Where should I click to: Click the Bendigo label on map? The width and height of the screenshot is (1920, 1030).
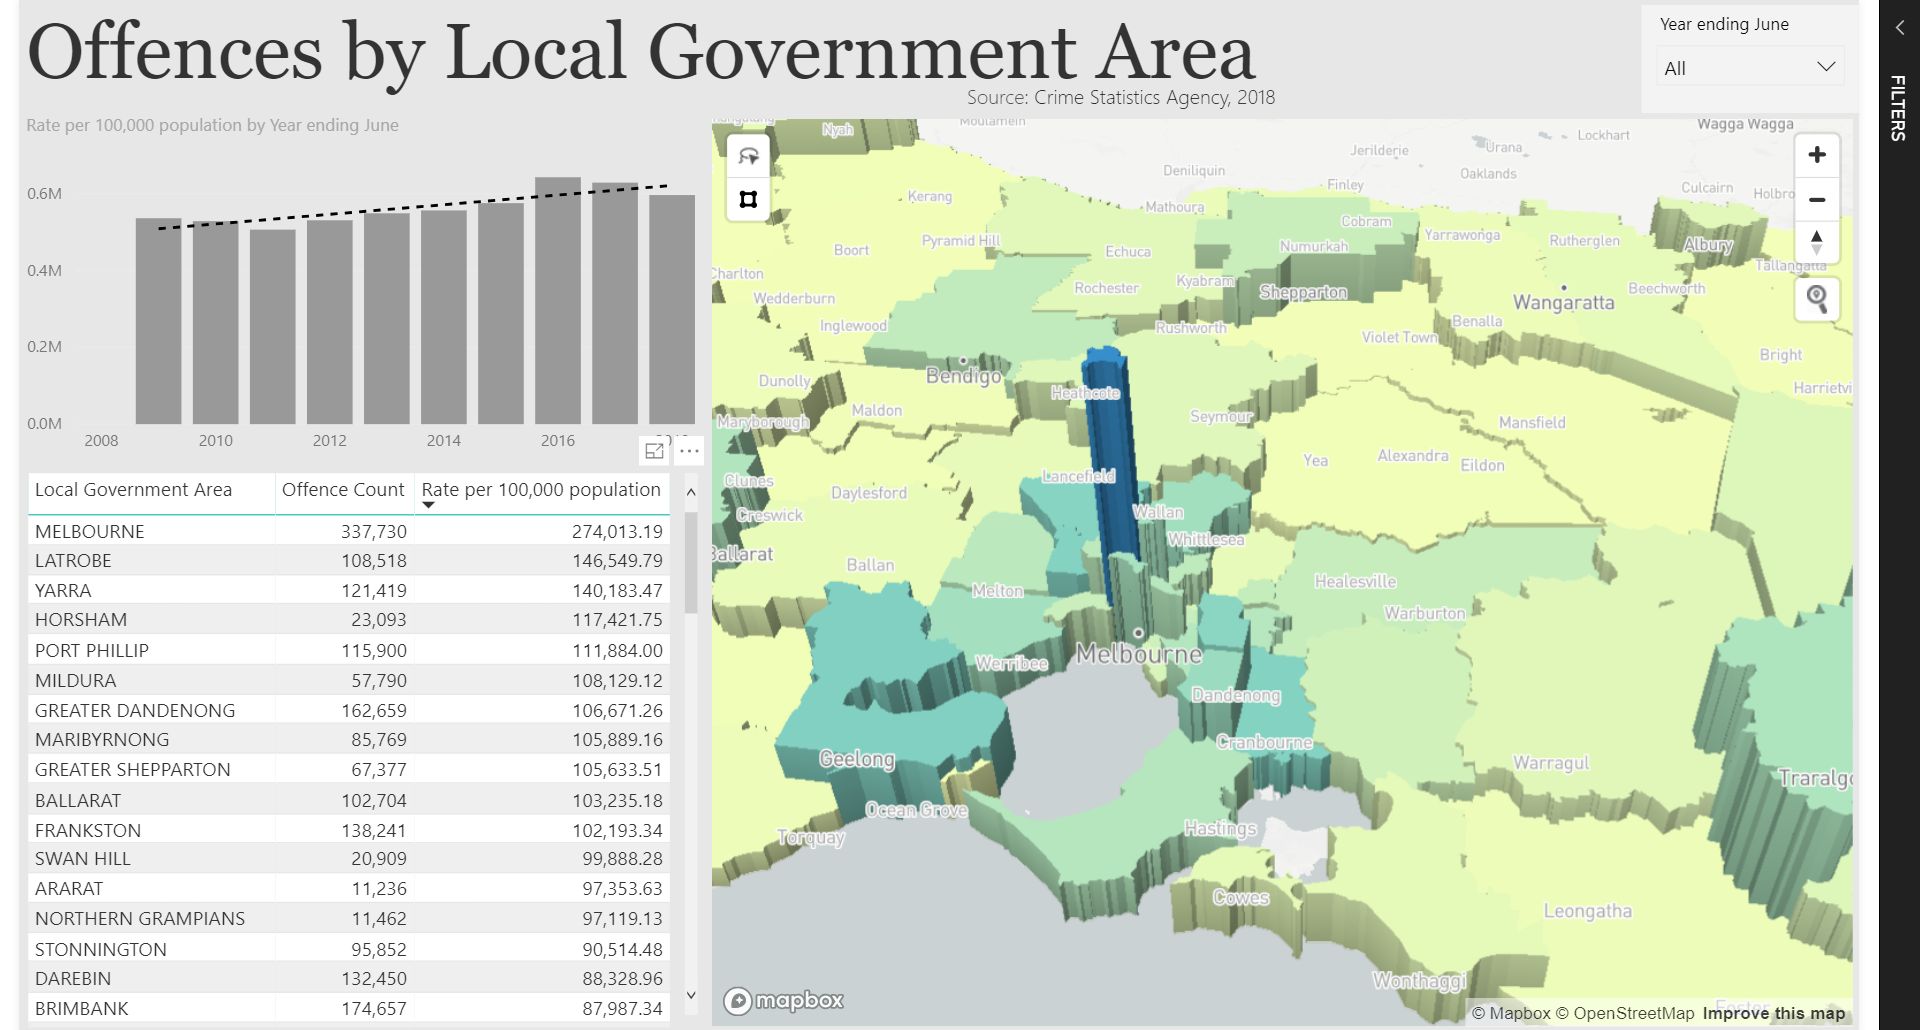pyautogui.click(x=963, y=376)
